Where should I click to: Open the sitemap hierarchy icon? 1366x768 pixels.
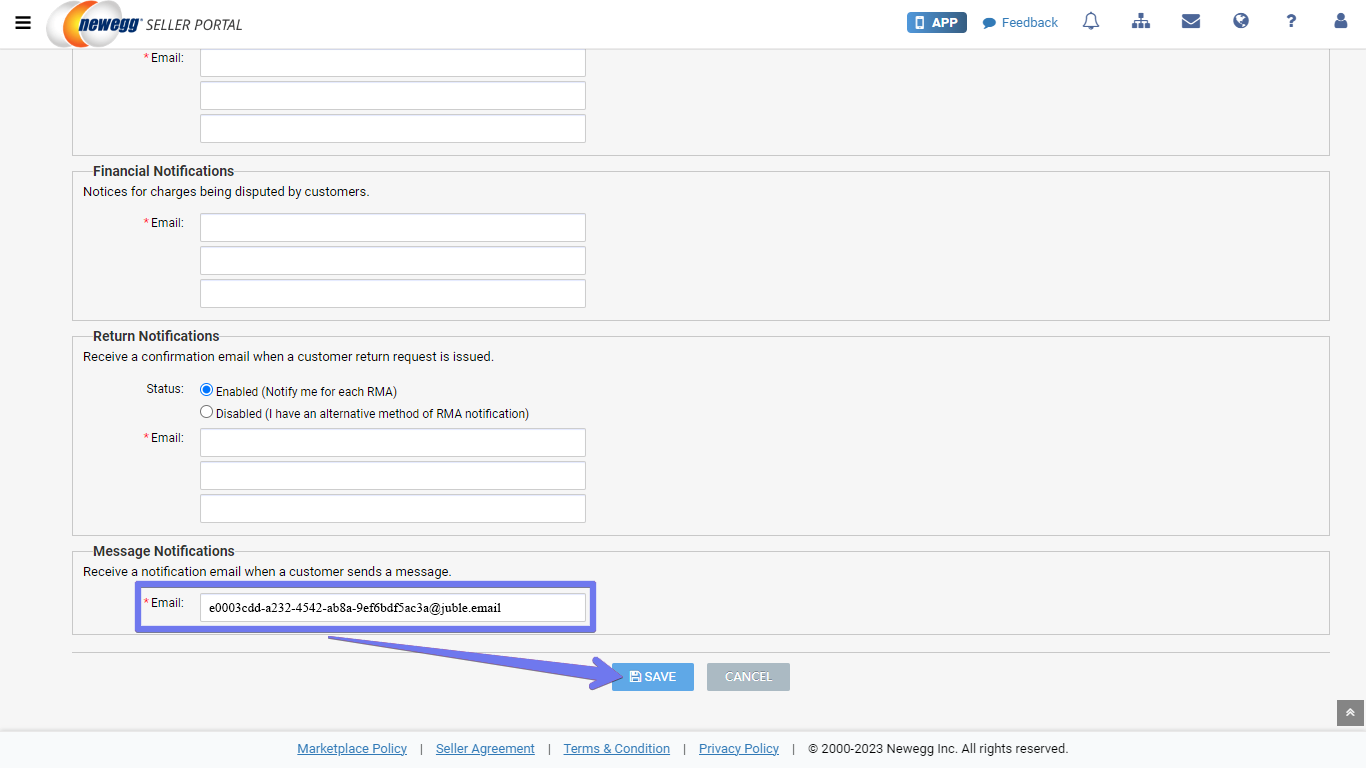(1141, 22)
